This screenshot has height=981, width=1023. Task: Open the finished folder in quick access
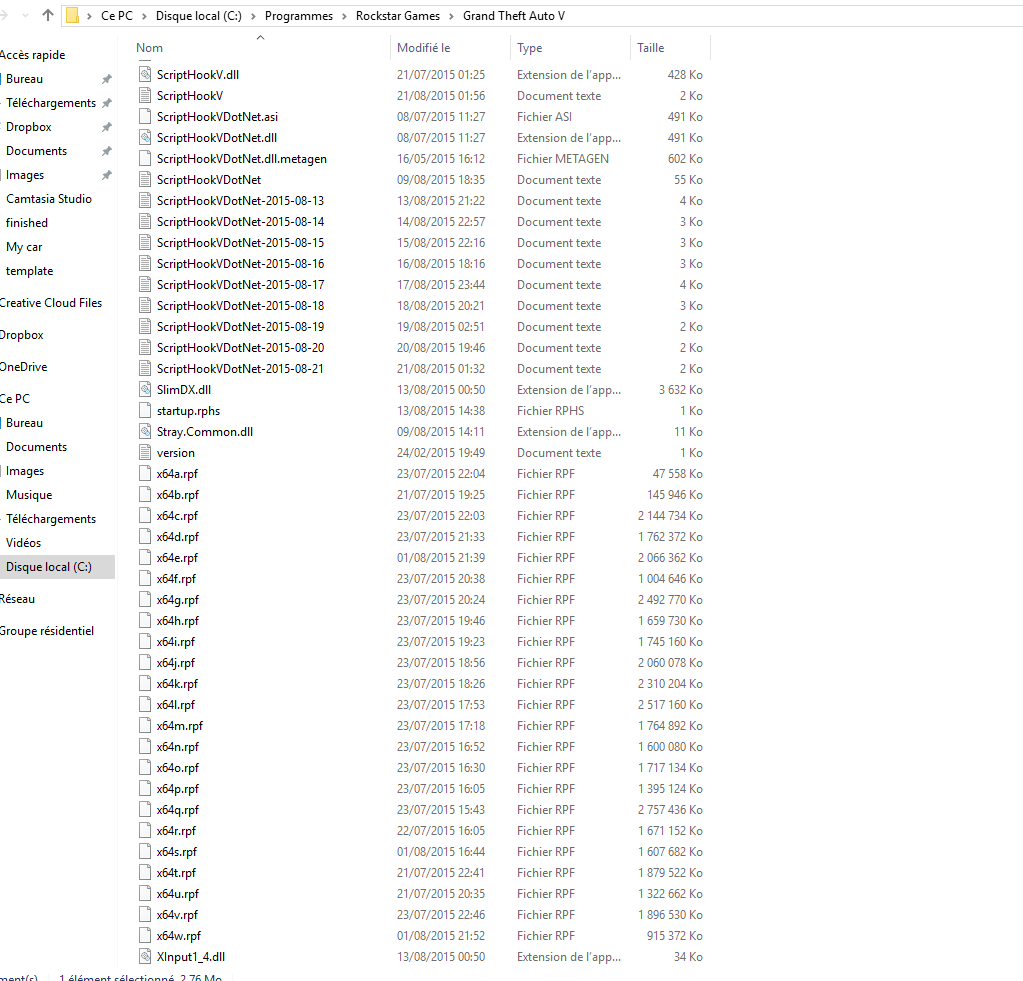27,223
